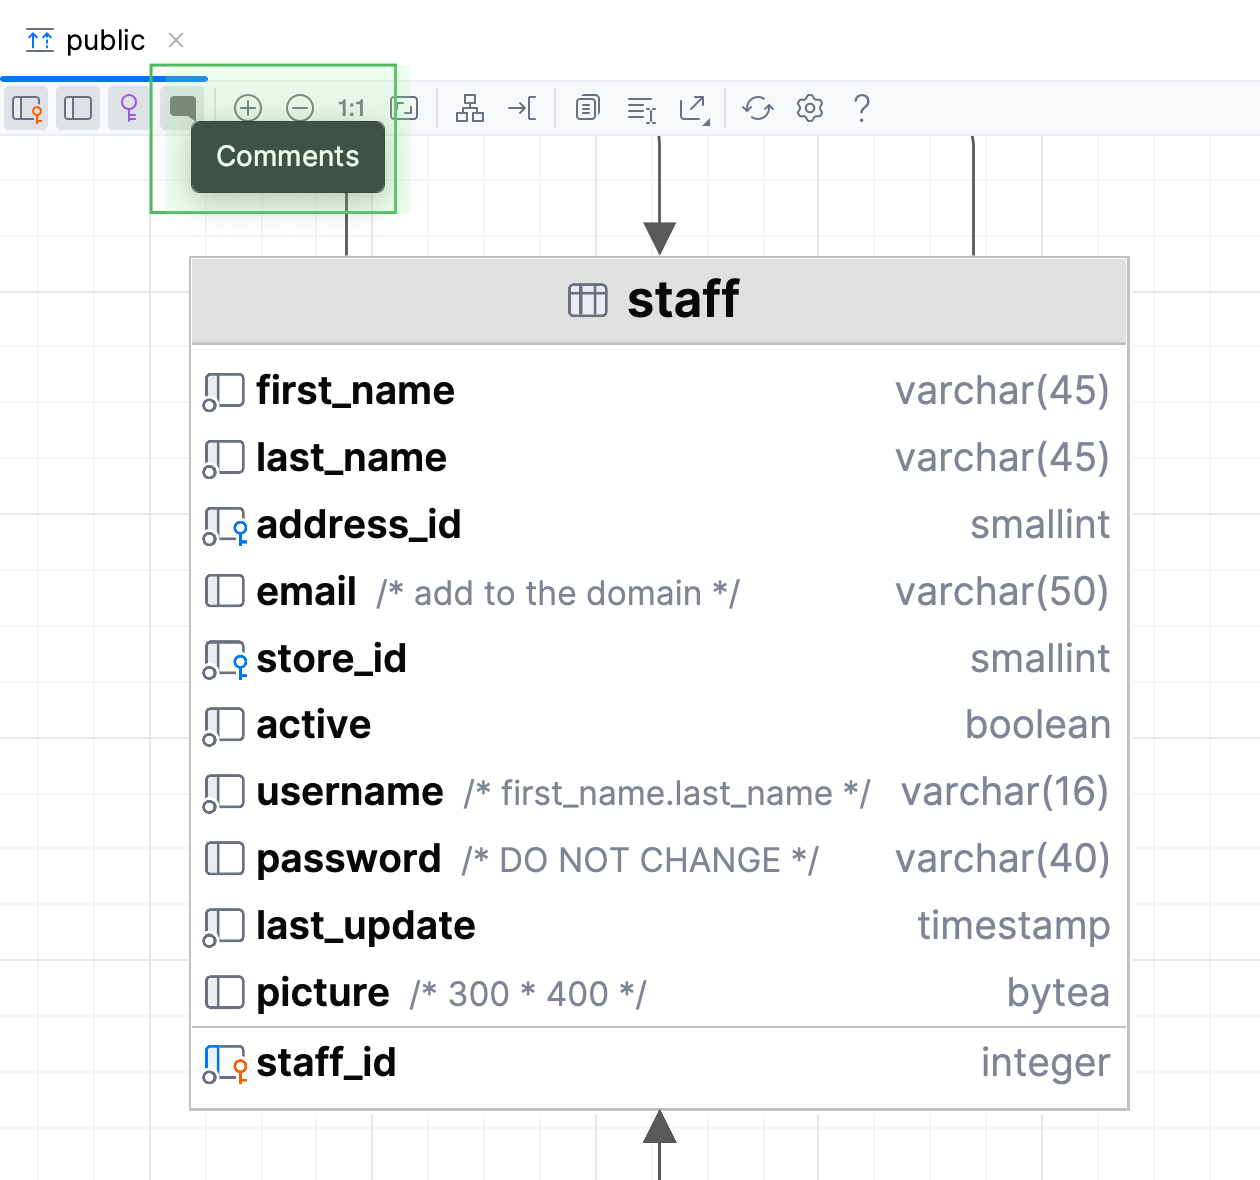The height and width of the screenshot is (1180, 1260).
Task: Refresh the diagram
Action: (x=757, y=108)
